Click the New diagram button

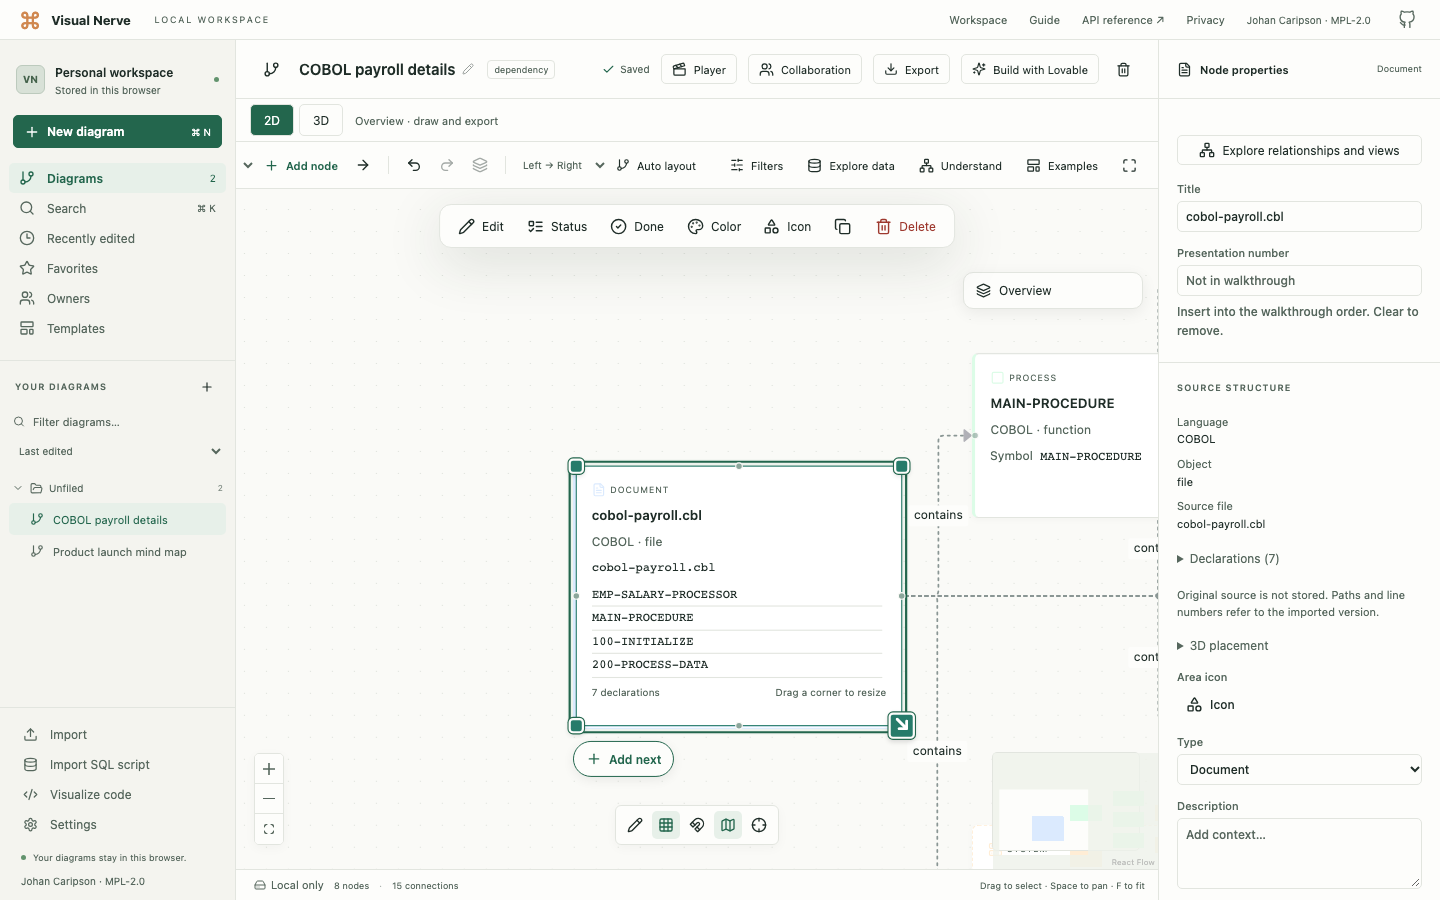117,132
